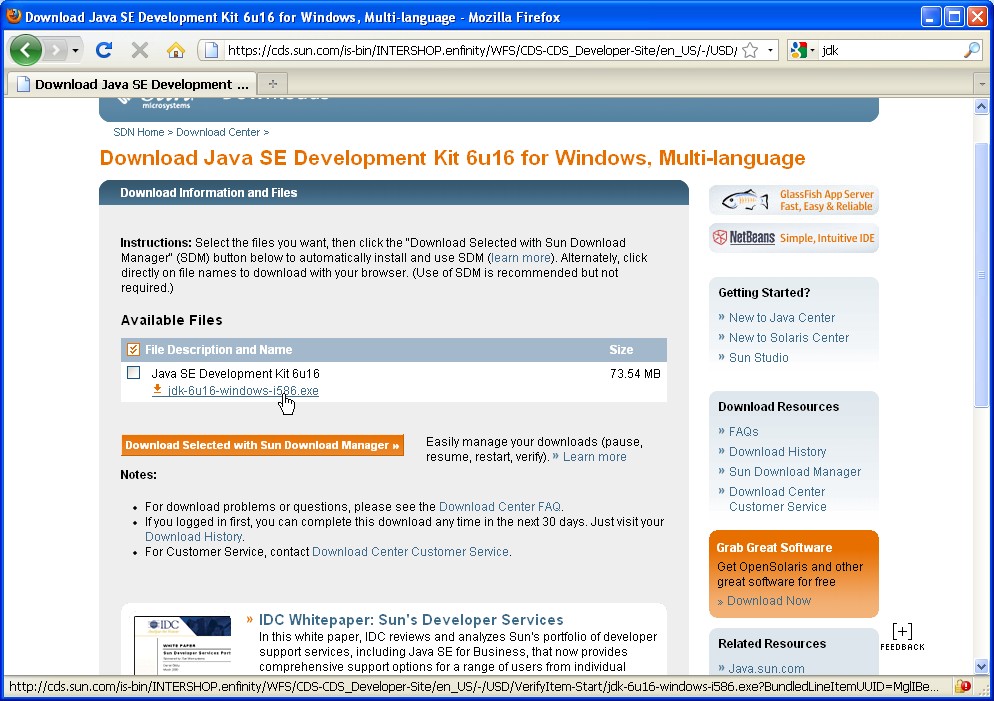Click the Download Center breadcrumb link
Viewport: 994px width, 701px height.
(x=218, y=132)
